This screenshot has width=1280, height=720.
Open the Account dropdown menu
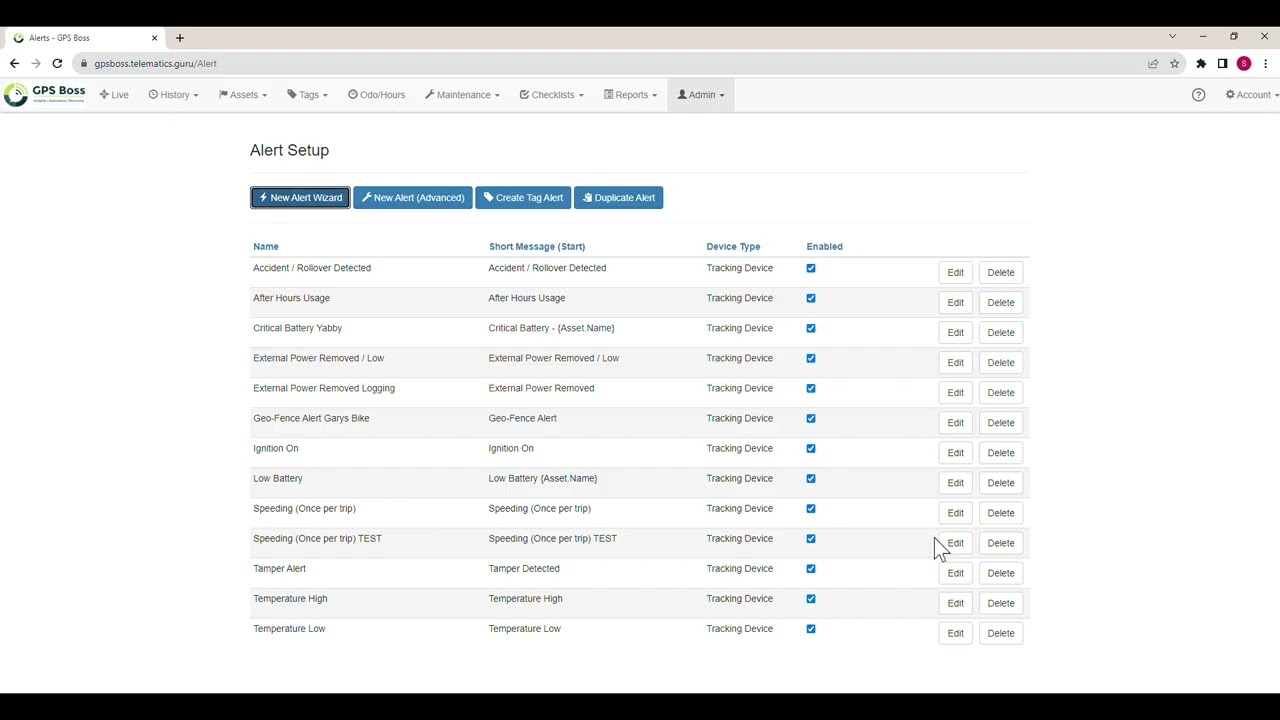point(1252,95)
